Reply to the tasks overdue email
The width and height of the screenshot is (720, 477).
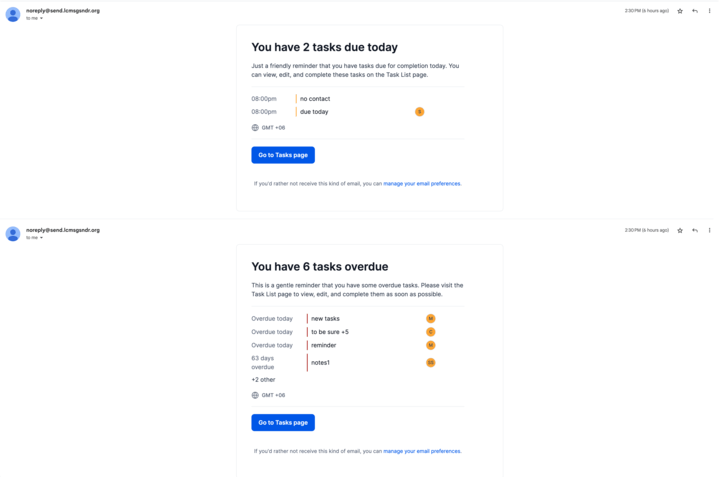(x=695, y=230)
